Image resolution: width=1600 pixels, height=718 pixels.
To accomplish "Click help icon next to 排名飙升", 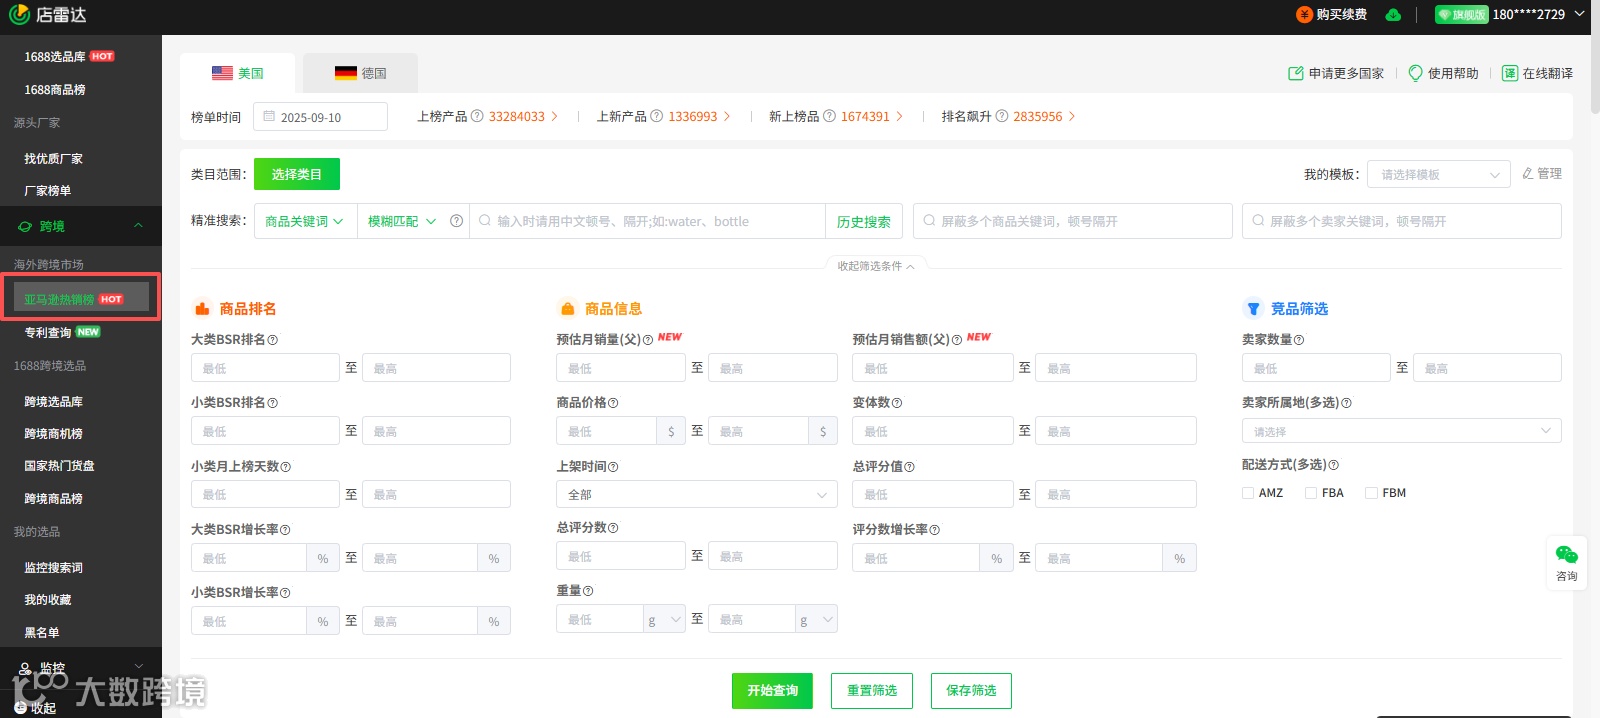I will click(x=1002, y=116).
